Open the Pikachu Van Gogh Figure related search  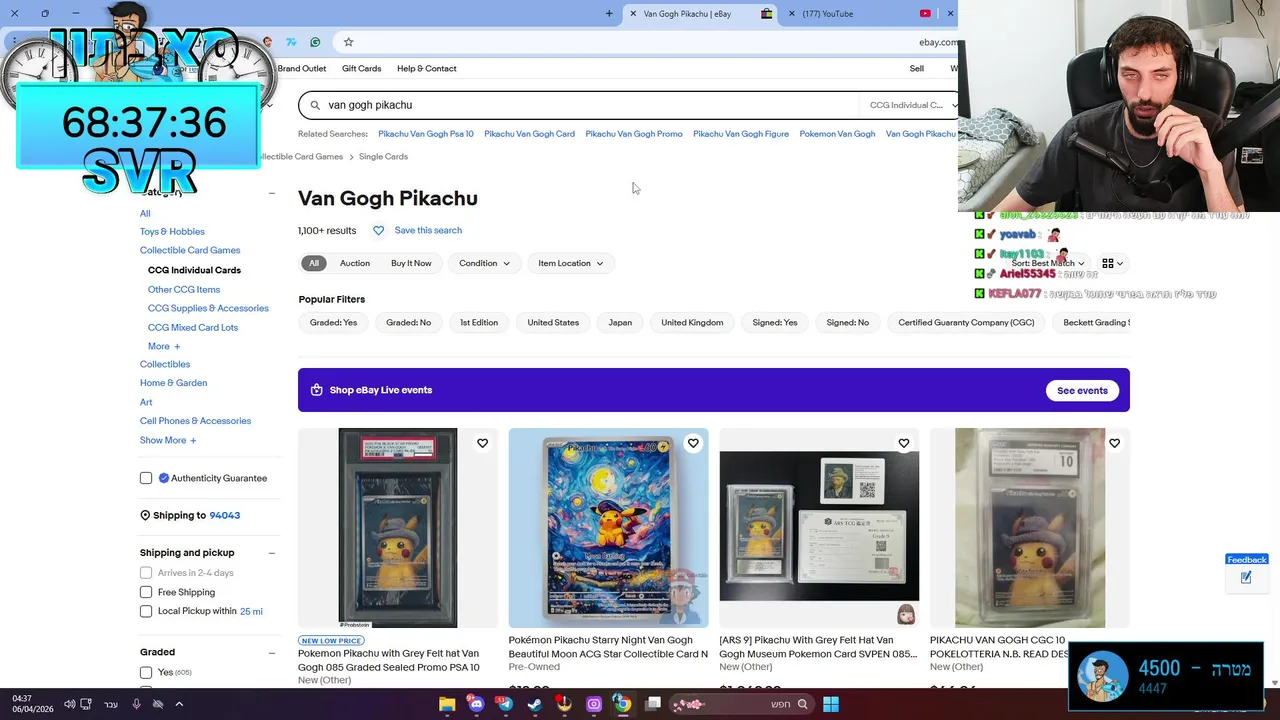[741, 134]
